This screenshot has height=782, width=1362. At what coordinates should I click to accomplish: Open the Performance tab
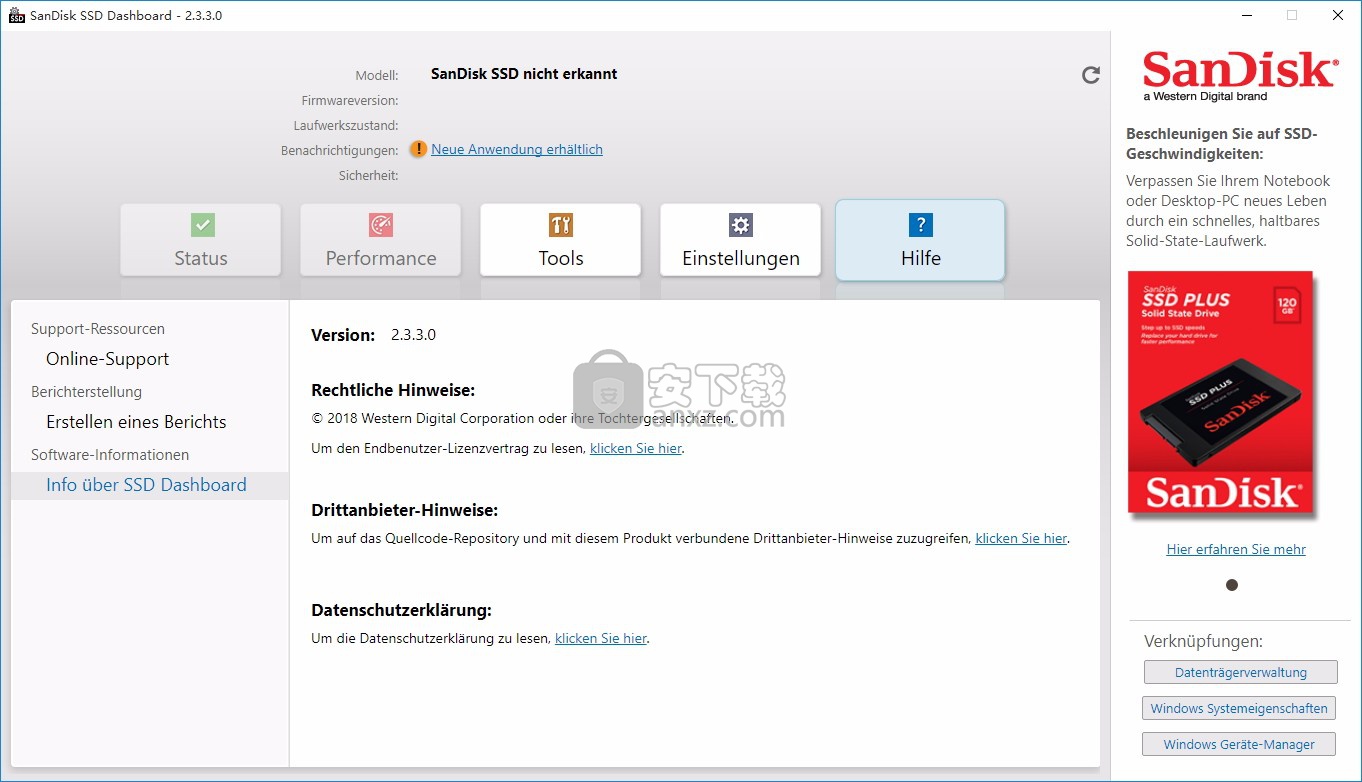click(x=381, y=240)
